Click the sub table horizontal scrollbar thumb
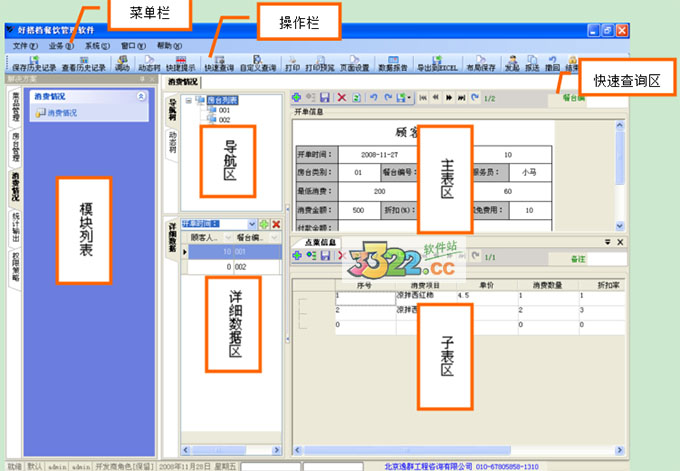Screen dimensions: 680x471 click(x=407, y=450)
